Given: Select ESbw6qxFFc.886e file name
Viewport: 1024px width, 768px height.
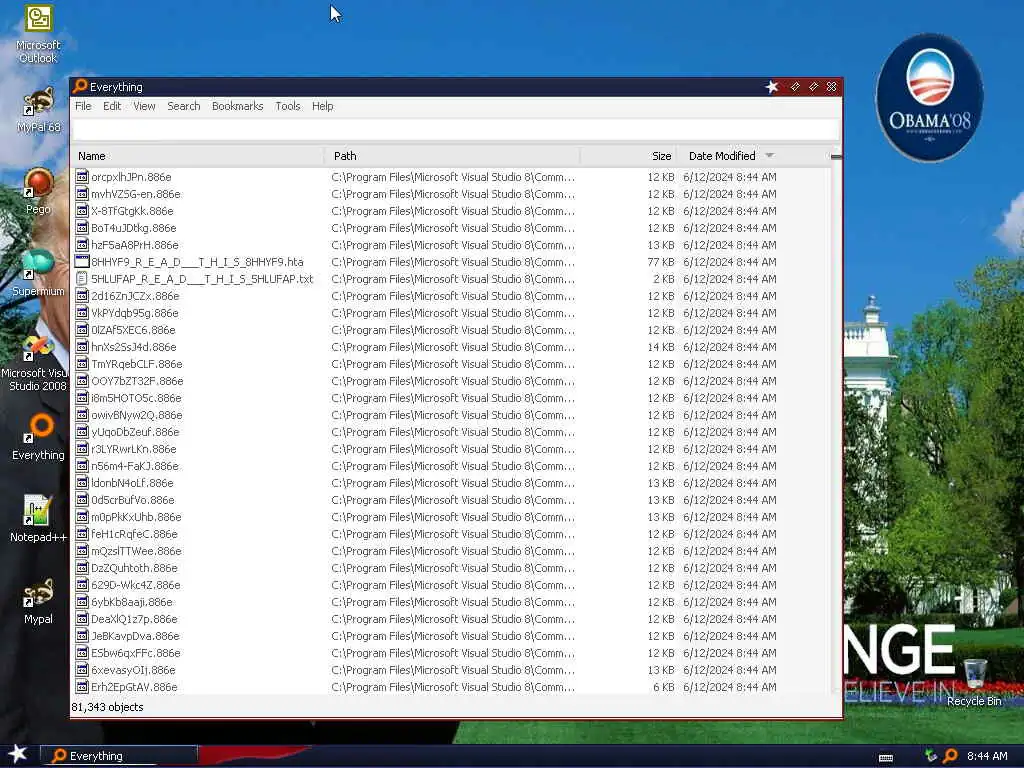Looking at the screenshot, I should pyautogui.click(x=136, y=652).
